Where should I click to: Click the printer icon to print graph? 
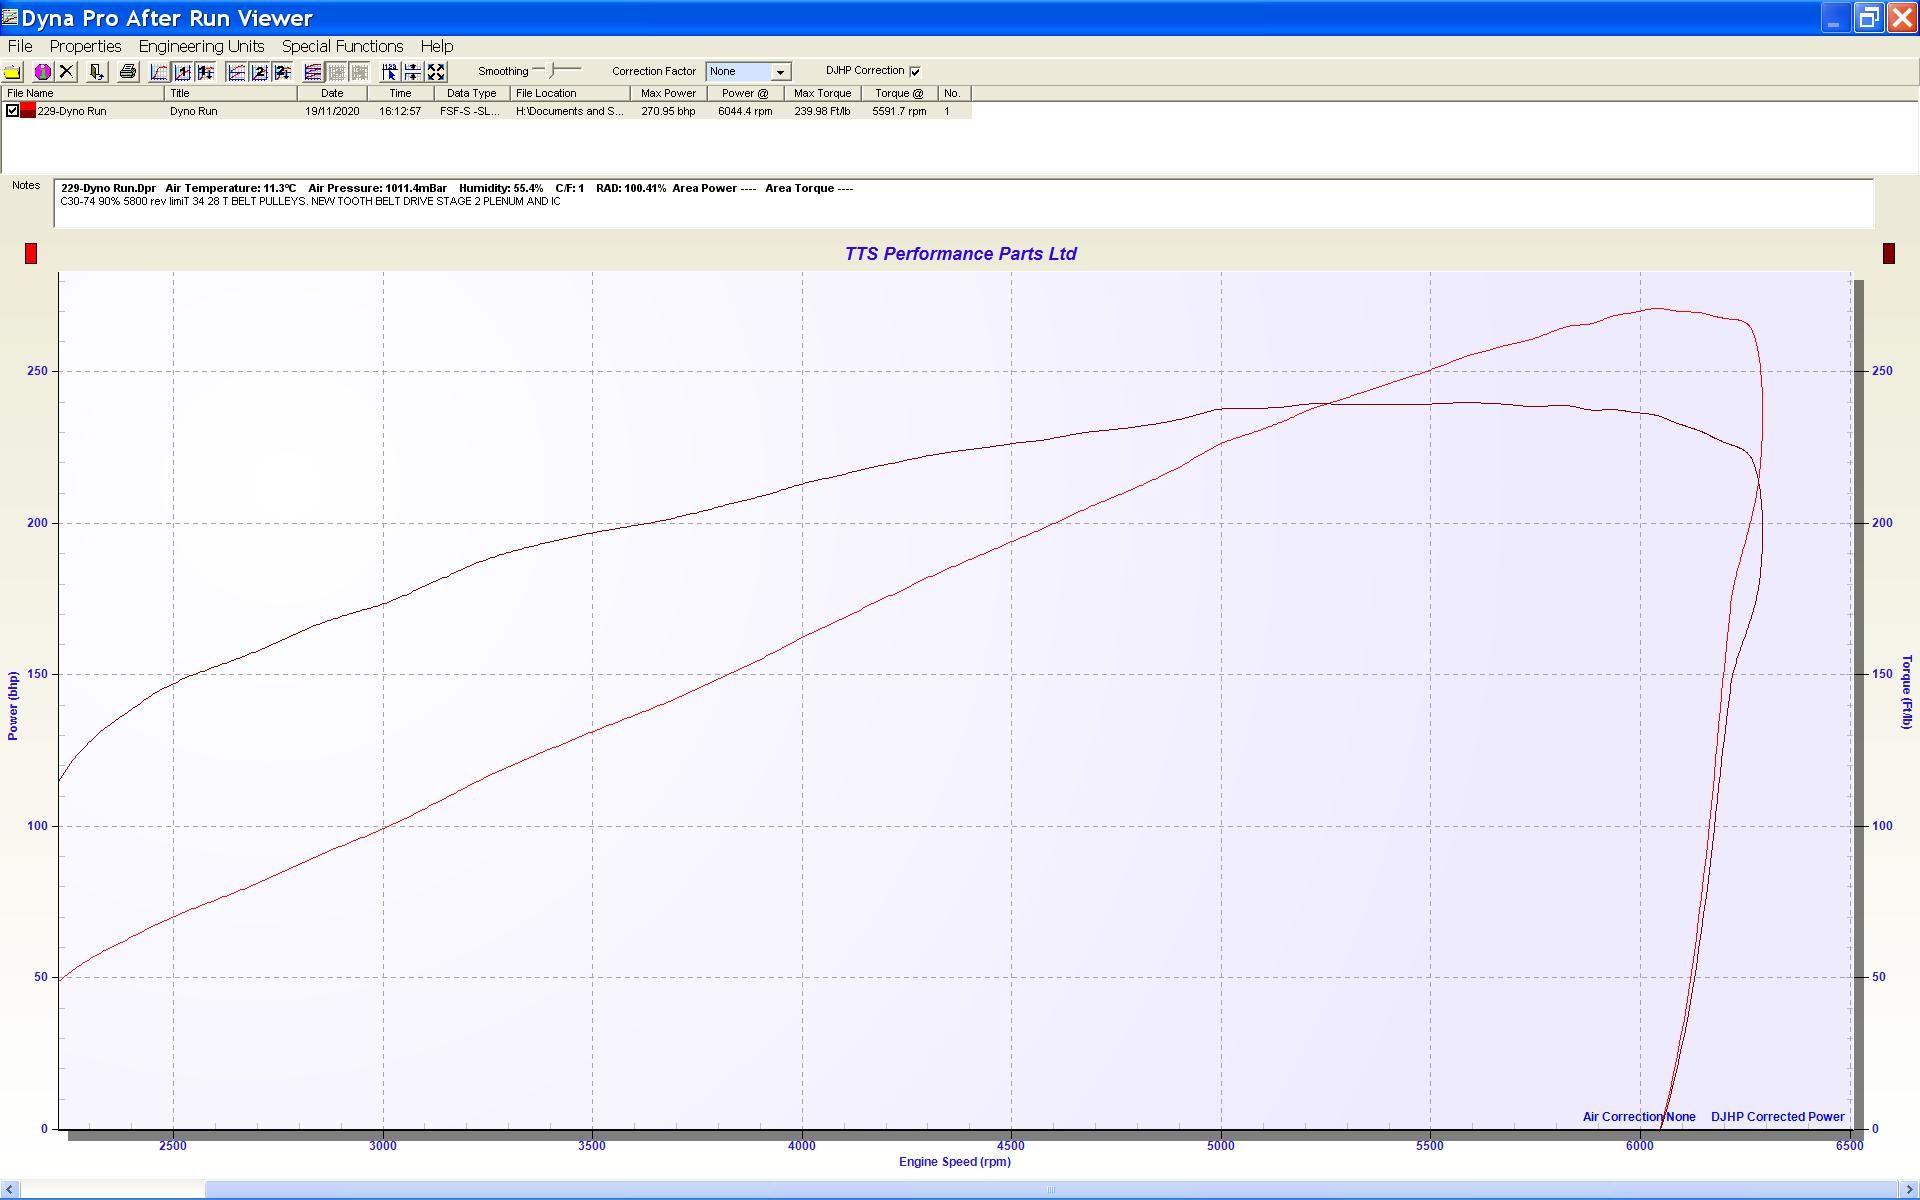[x=127, y=72]
